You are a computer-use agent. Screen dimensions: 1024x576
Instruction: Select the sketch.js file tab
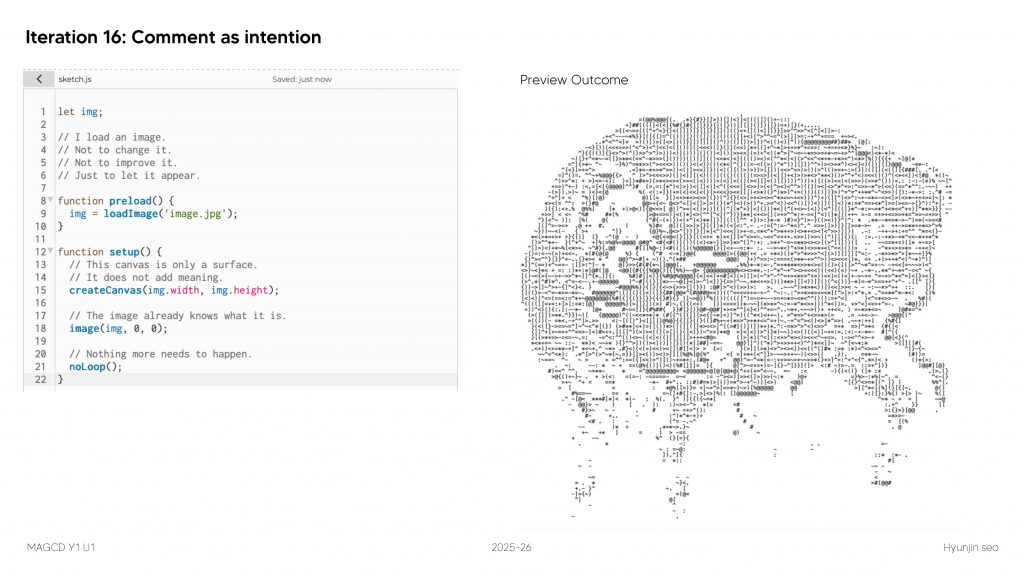(x=76, y=79)
